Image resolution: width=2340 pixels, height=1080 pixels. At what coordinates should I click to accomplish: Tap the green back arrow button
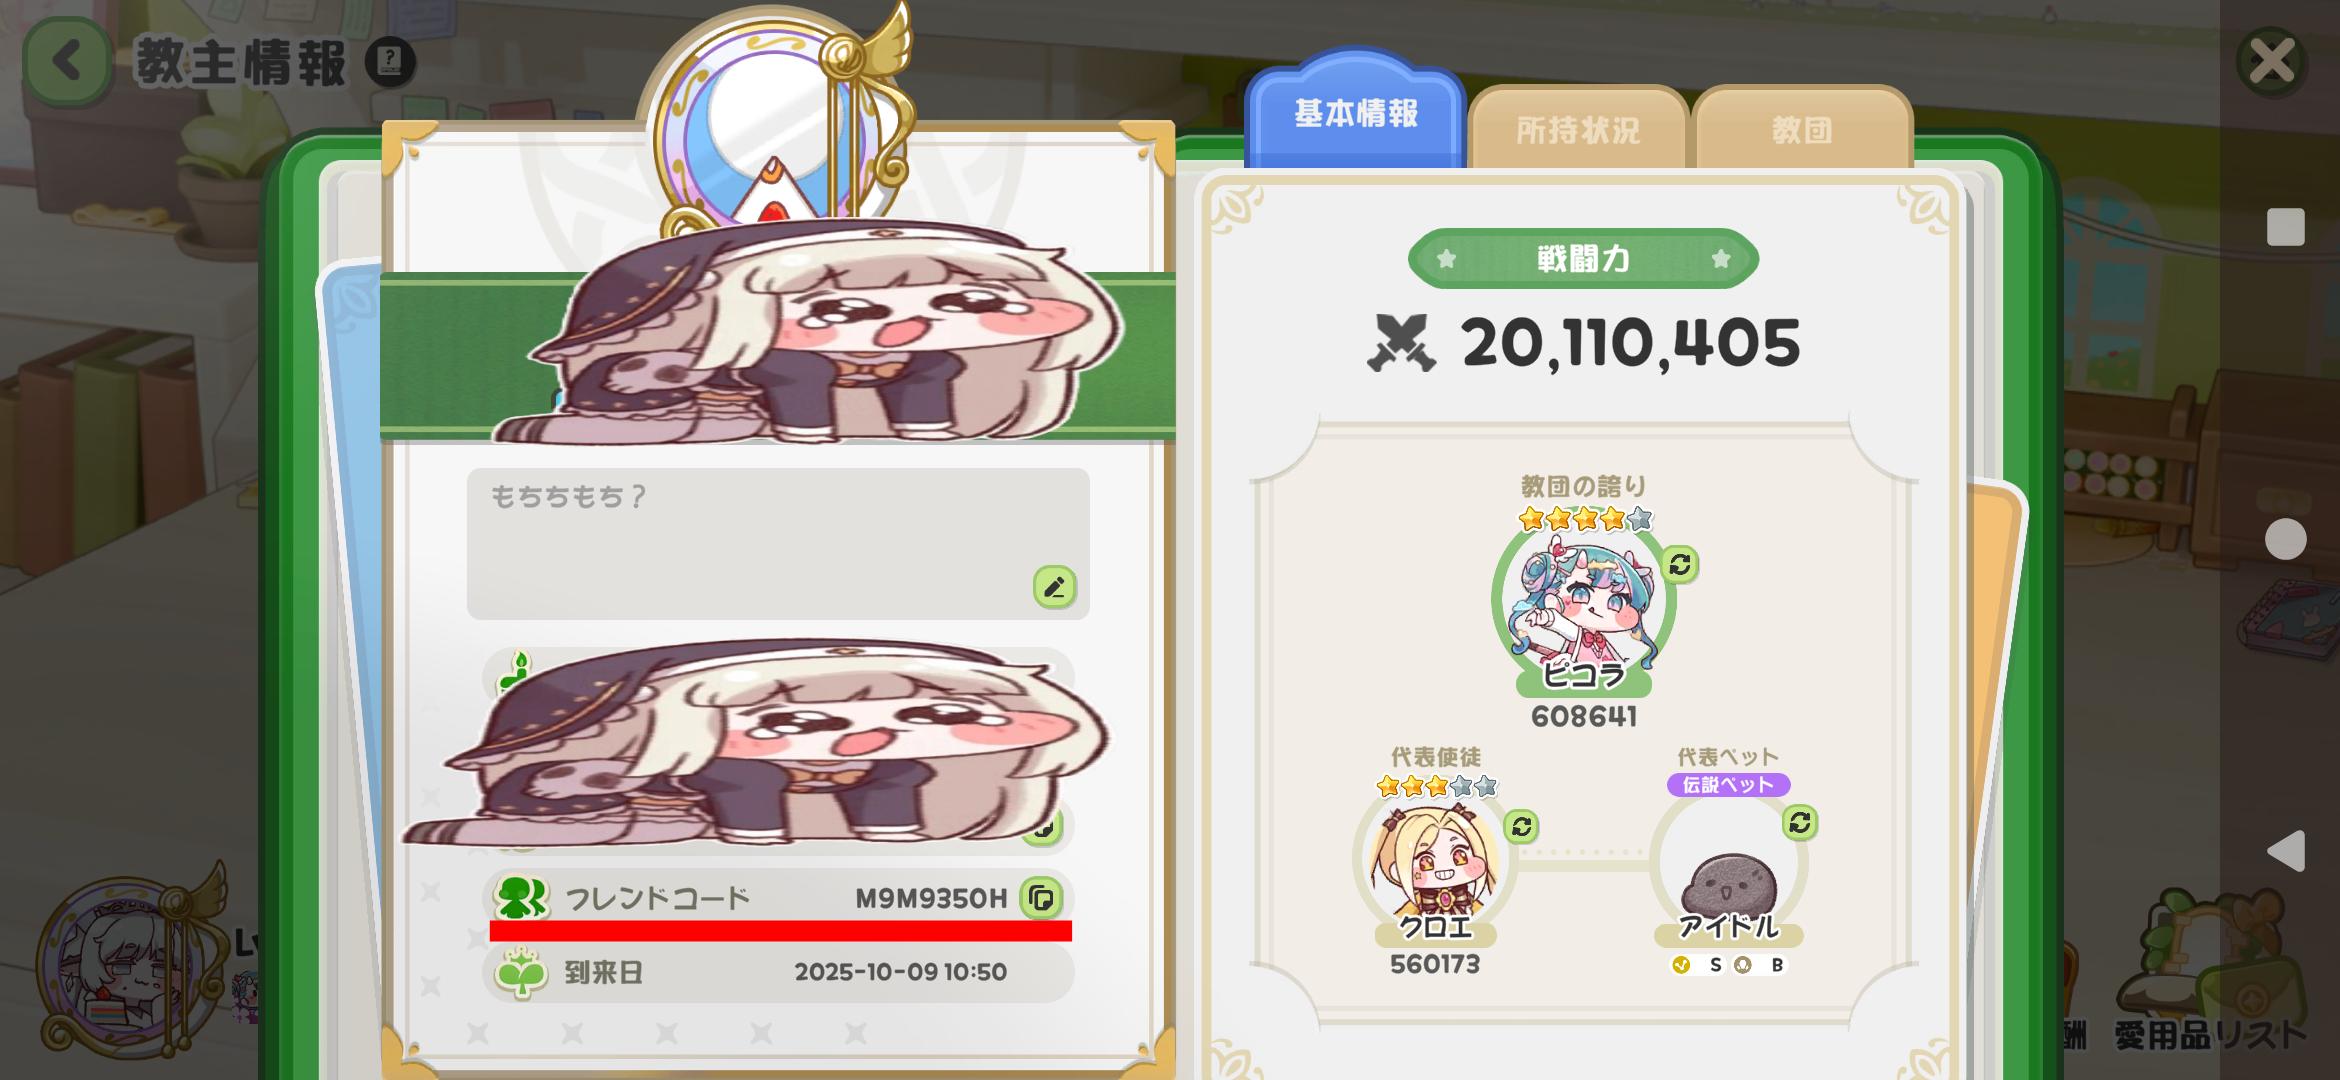tap(66, 62)
